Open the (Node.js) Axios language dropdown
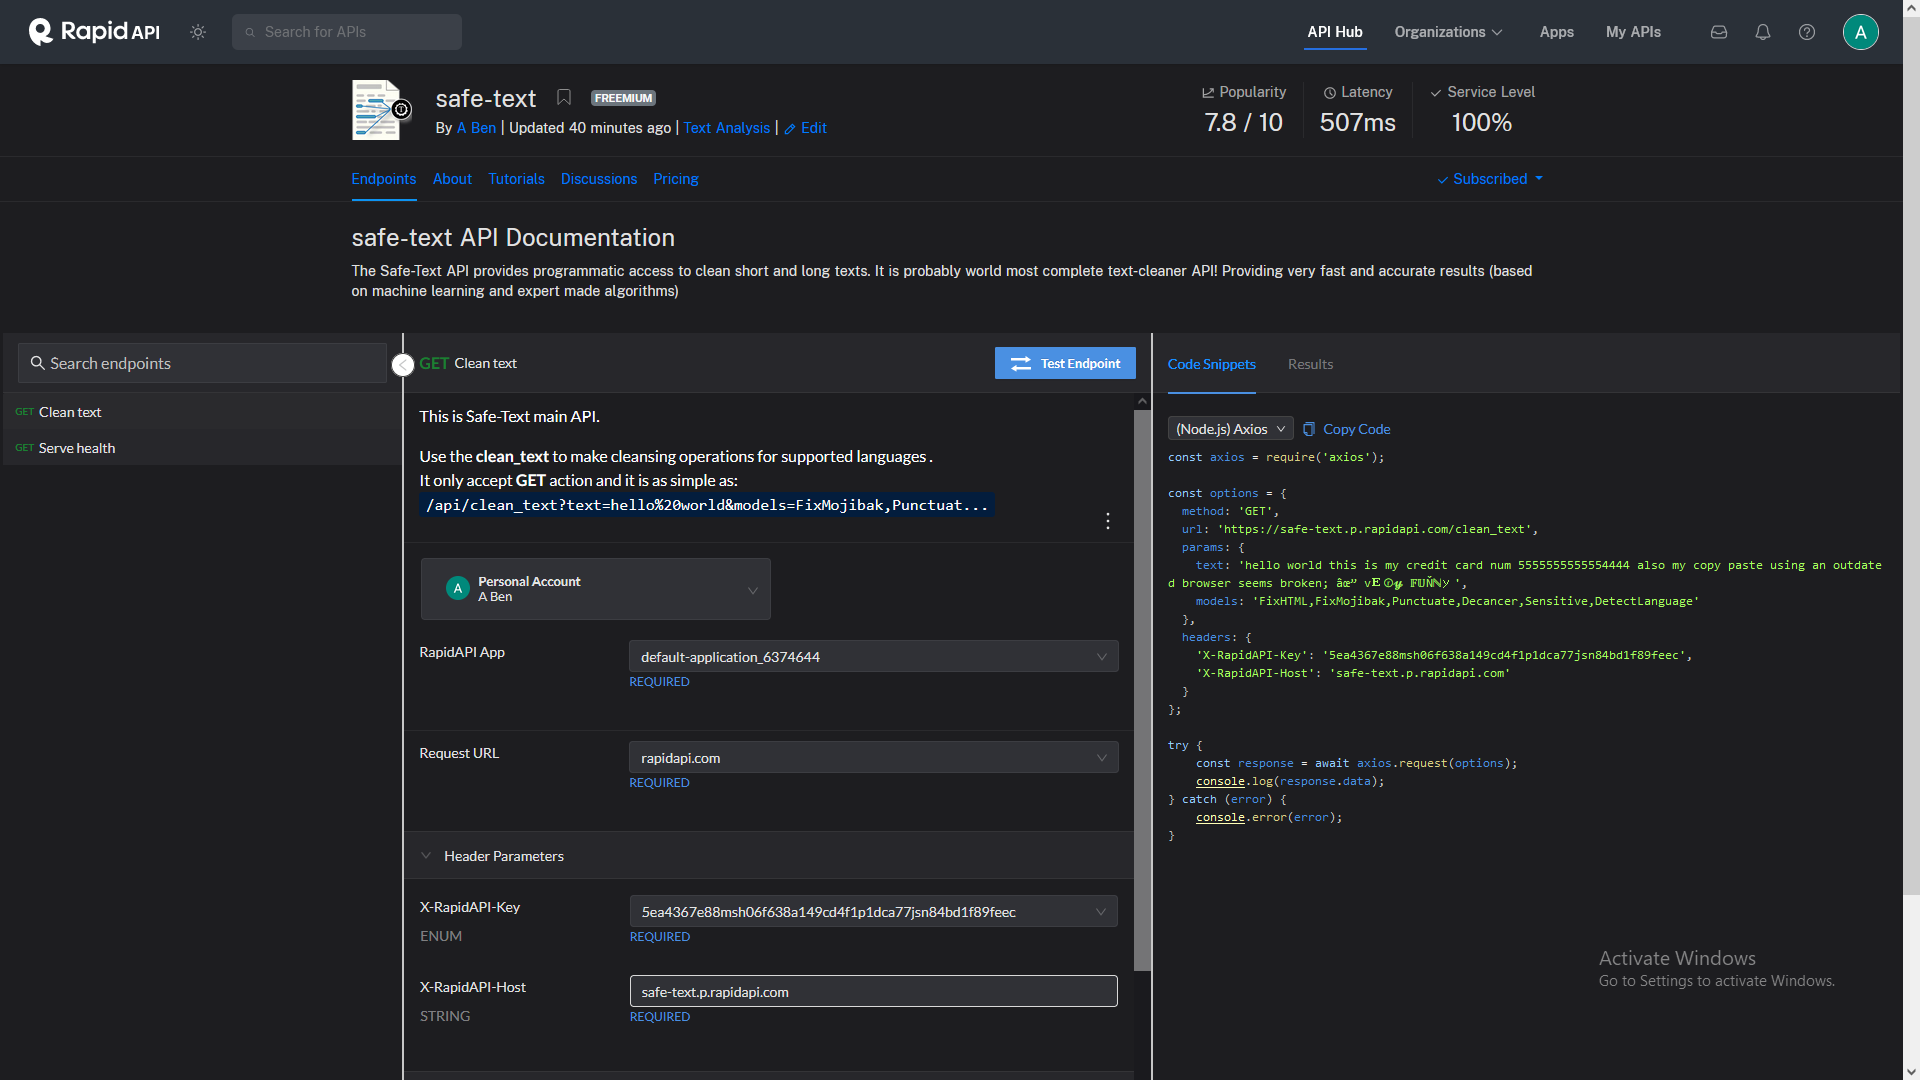Image resolution: width=1920 pixels, height=1080 pixels. (x=1230, y=429)
